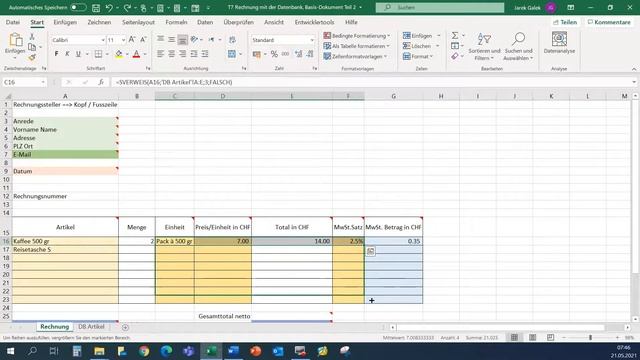Click the Cut scissors icon

coord(32,37)
